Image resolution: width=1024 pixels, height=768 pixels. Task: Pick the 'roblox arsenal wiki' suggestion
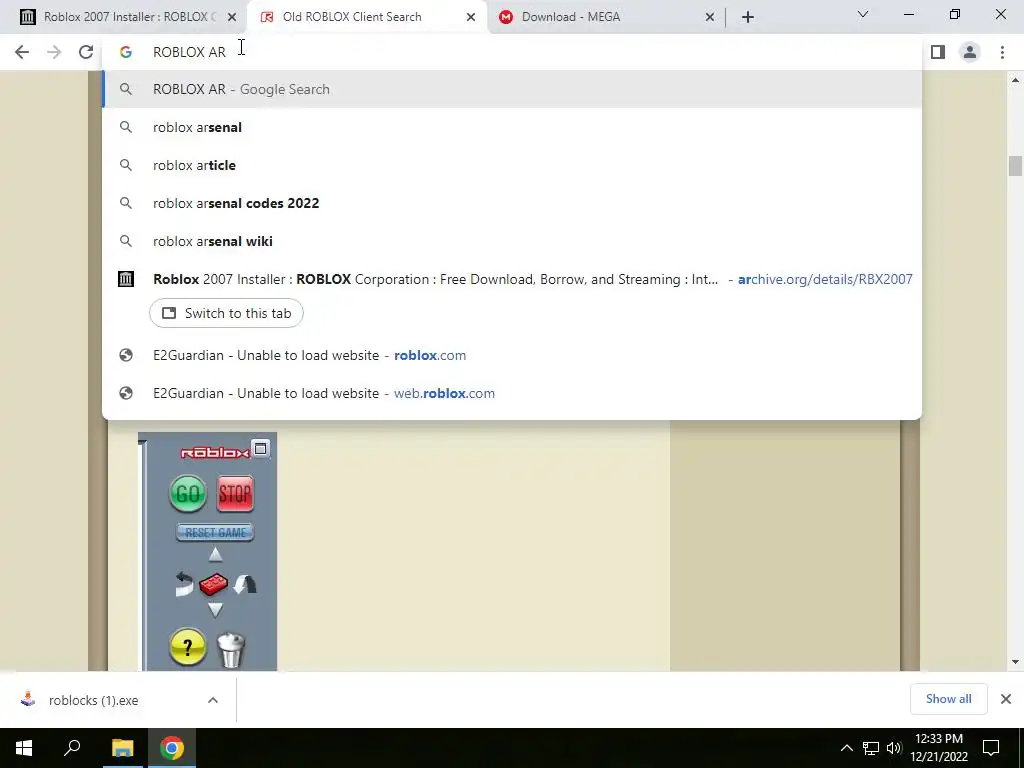point(512,241)
